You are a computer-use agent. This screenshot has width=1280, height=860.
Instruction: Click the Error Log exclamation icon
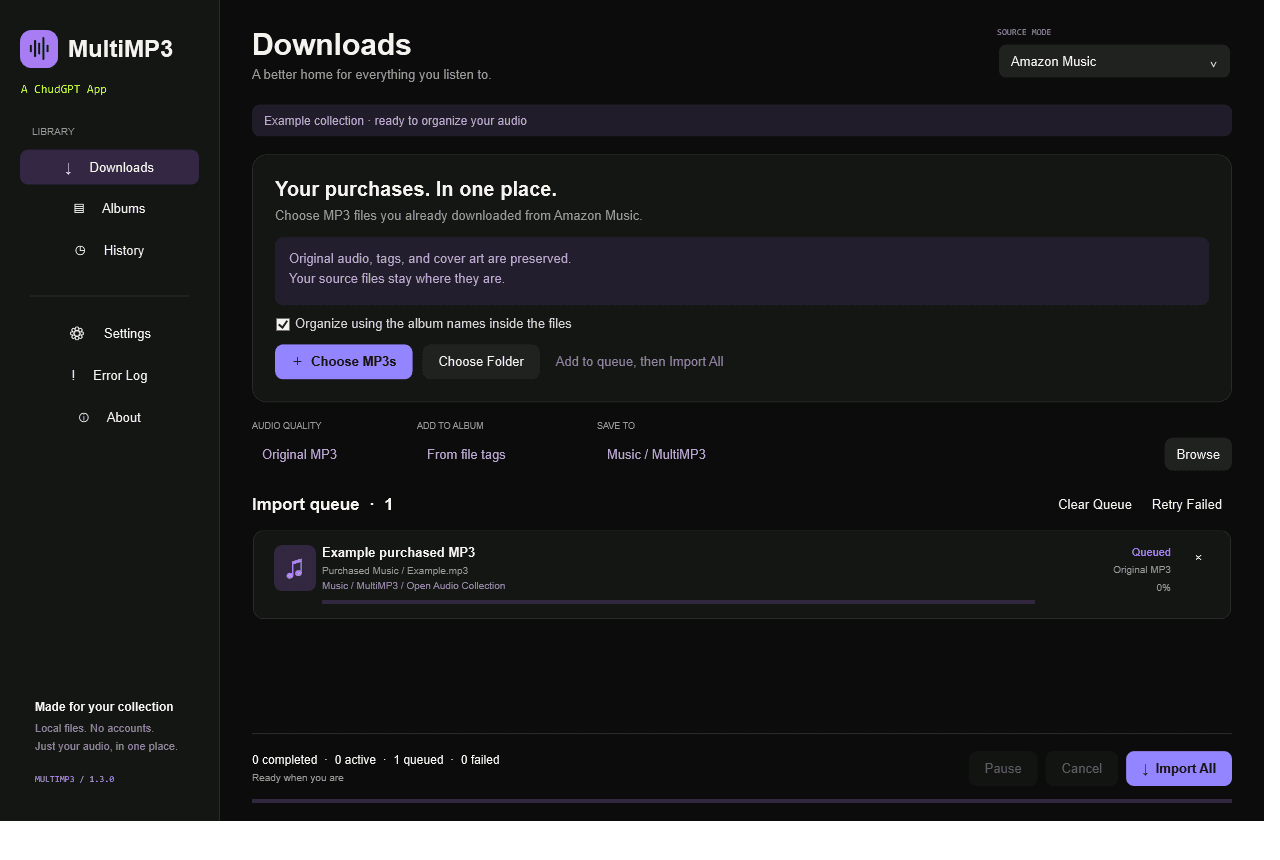tap(73, 376)
